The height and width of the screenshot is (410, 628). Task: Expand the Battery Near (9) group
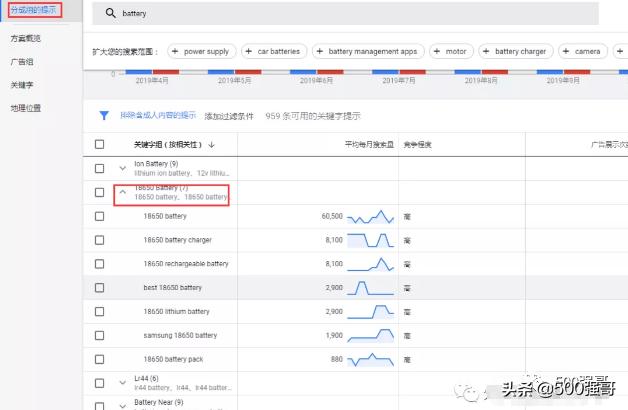point(123,406)
